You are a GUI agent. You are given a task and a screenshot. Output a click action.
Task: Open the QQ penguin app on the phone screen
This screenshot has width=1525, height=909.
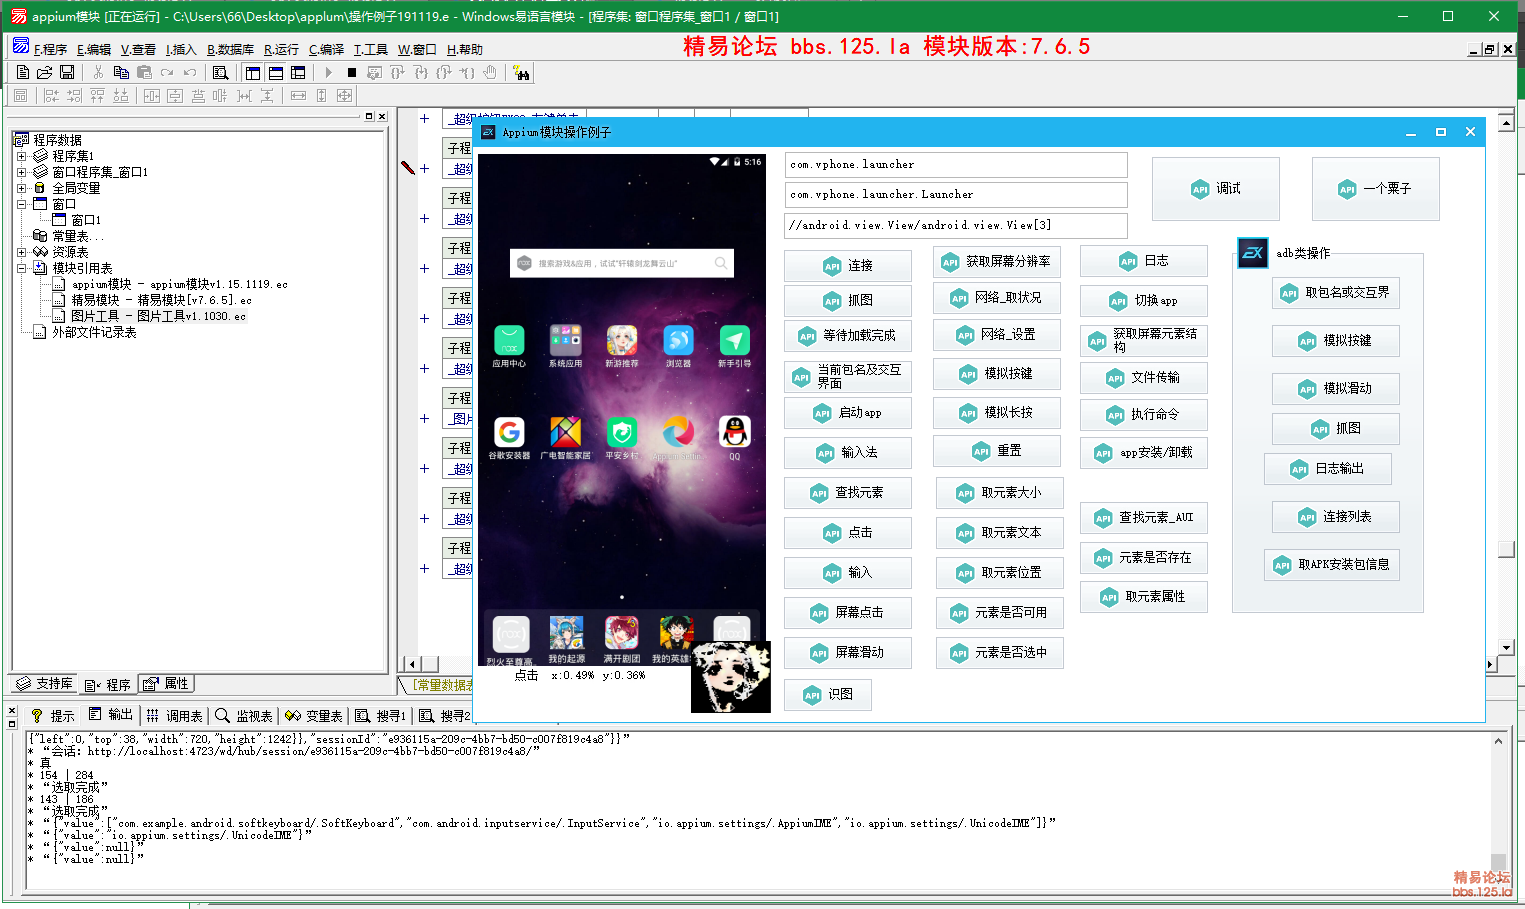(x=734, y=432)
